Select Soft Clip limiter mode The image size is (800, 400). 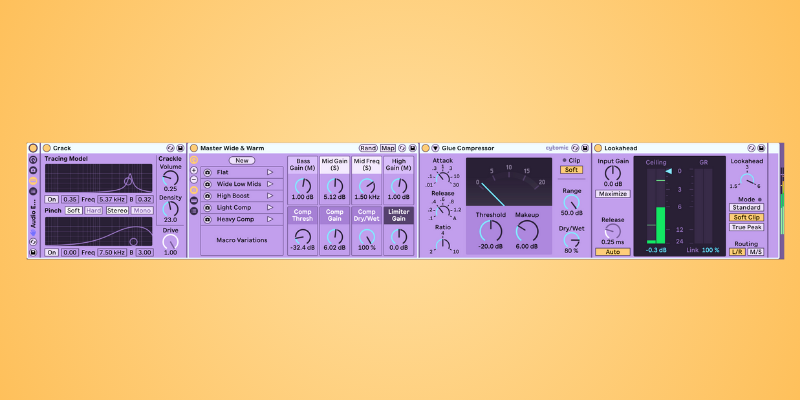746,217
